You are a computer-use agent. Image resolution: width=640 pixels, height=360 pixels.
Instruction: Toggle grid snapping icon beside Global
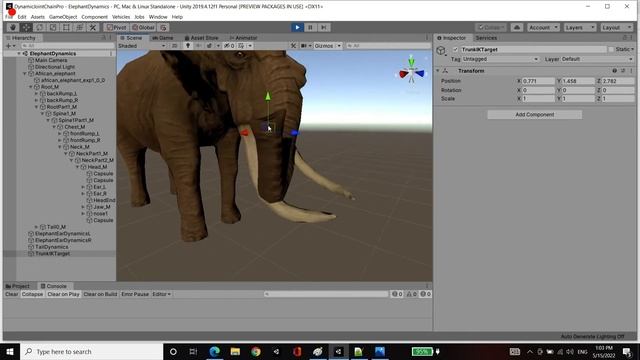[164, 27]
